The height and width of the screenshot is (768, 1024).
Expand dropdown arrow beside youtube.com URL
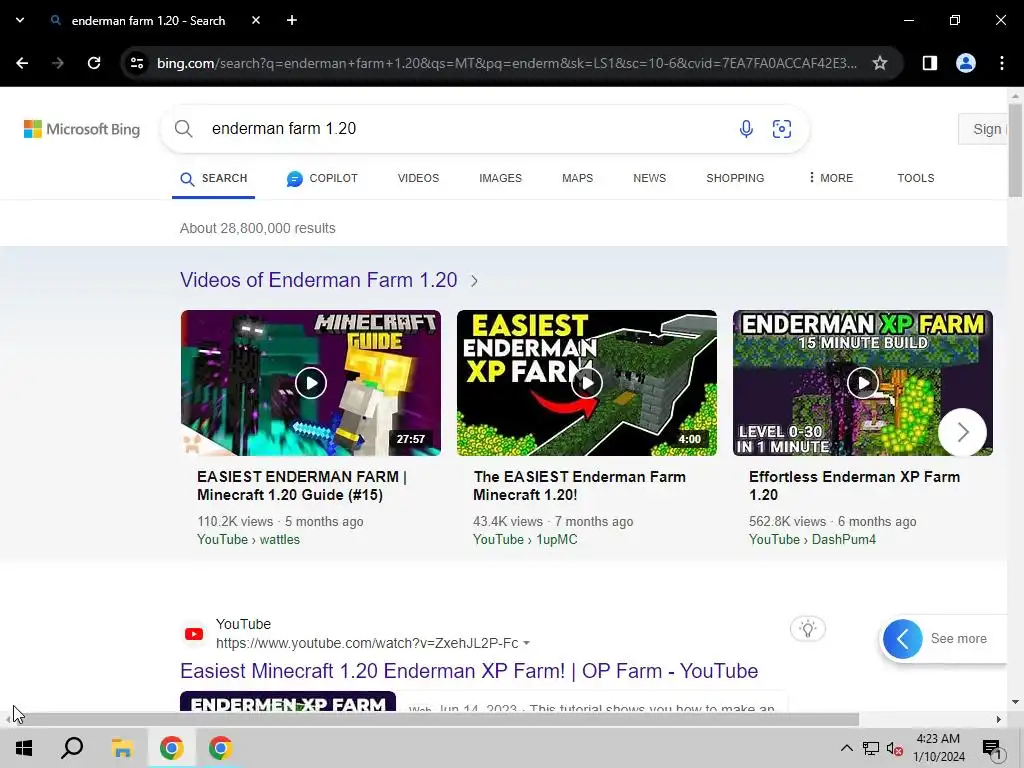pos(526,643)
